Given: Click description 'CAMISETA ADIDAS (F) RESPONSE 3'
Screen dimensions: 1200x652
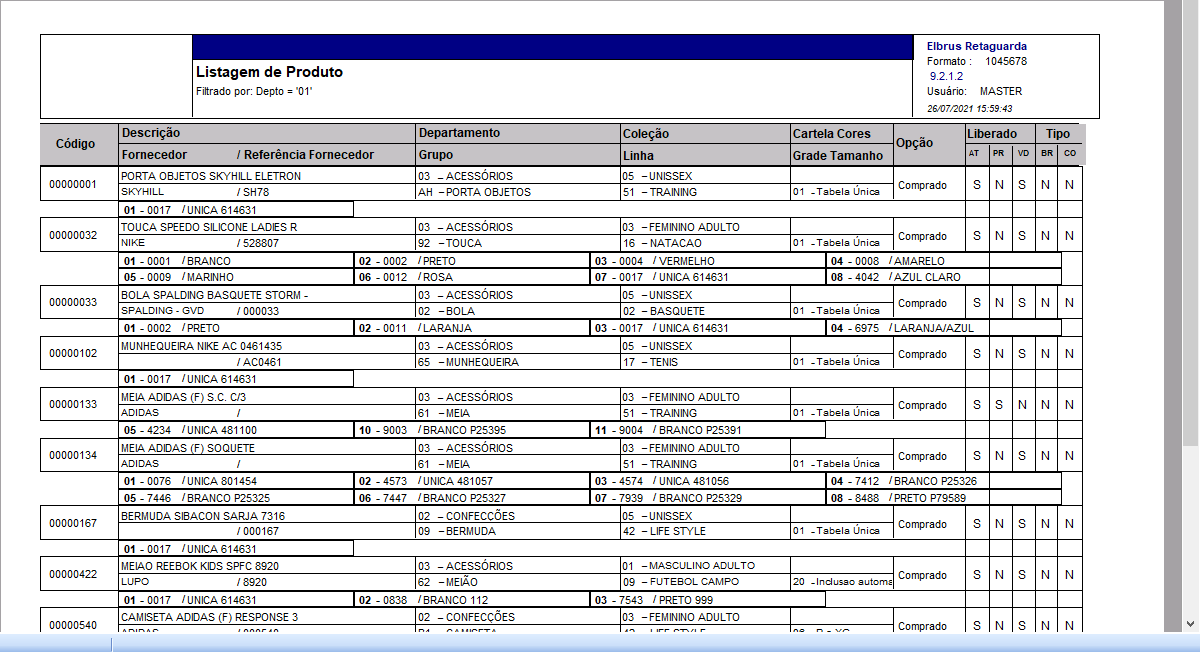Looking at the screenshot, I should (209, 617).
